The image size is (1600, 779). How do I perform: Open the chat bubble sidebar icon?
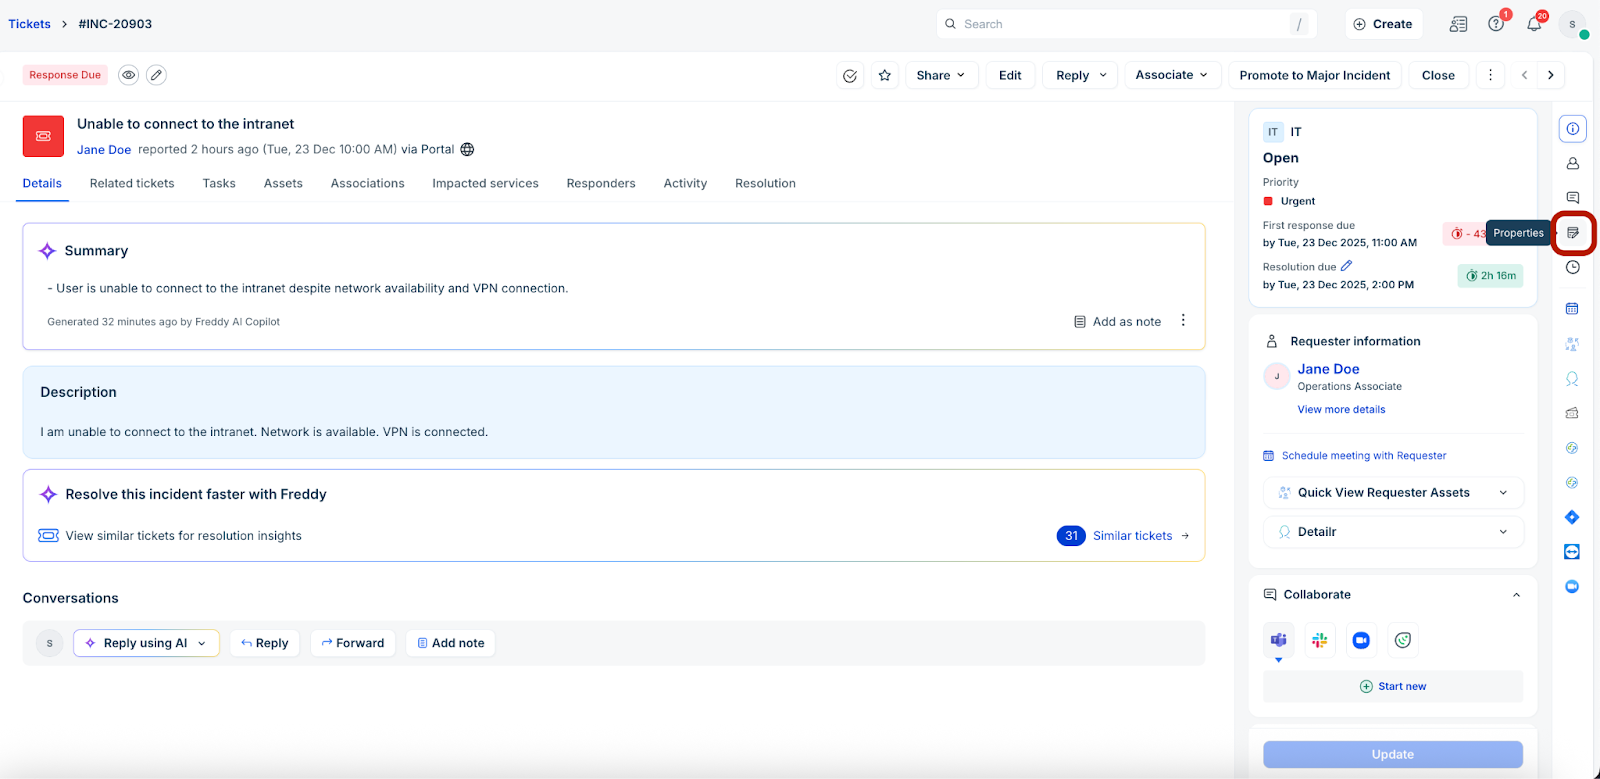(1573, 198)
